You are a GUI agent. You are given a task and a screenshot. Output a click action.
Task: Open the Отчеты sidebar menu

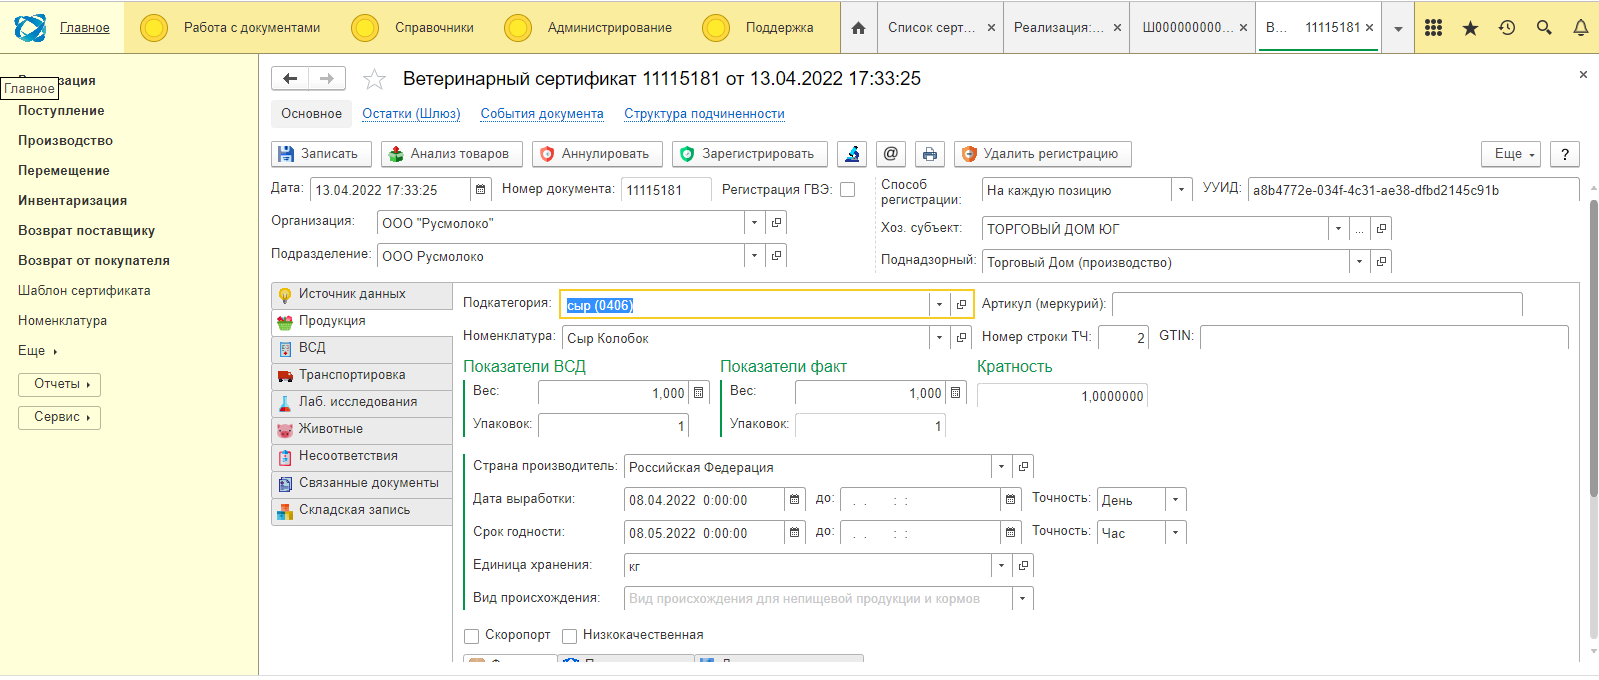59,385
